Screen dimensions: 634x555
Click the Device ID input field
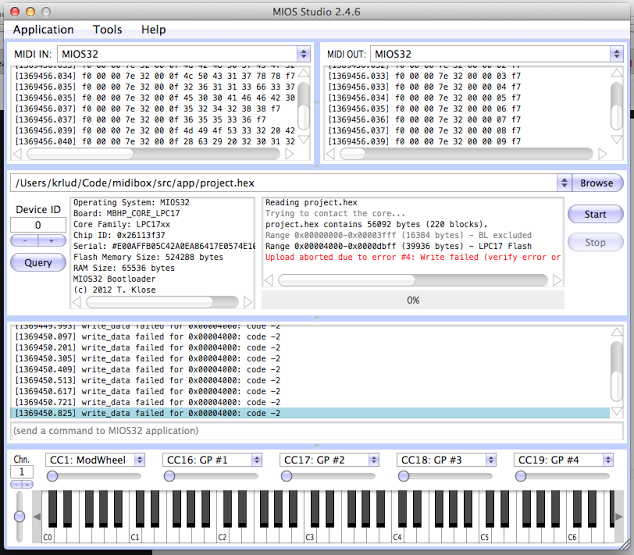[x=38, y=225]
